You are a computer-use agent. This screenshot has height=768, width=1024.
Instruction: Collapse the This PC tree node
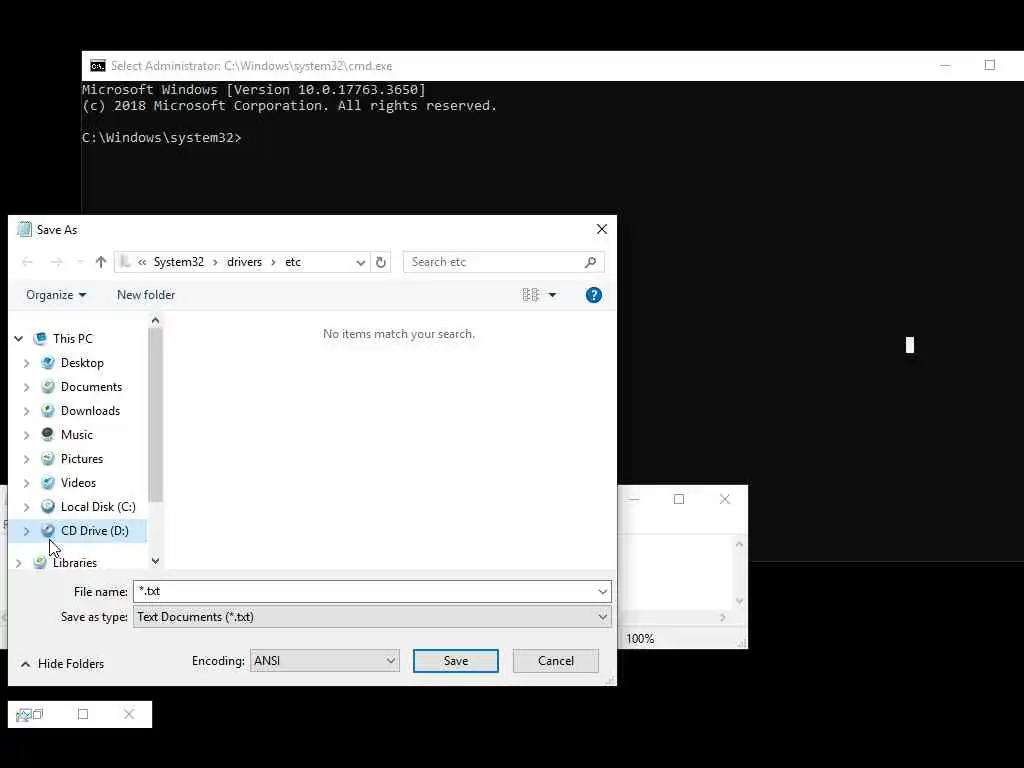(x=18, y=338)
